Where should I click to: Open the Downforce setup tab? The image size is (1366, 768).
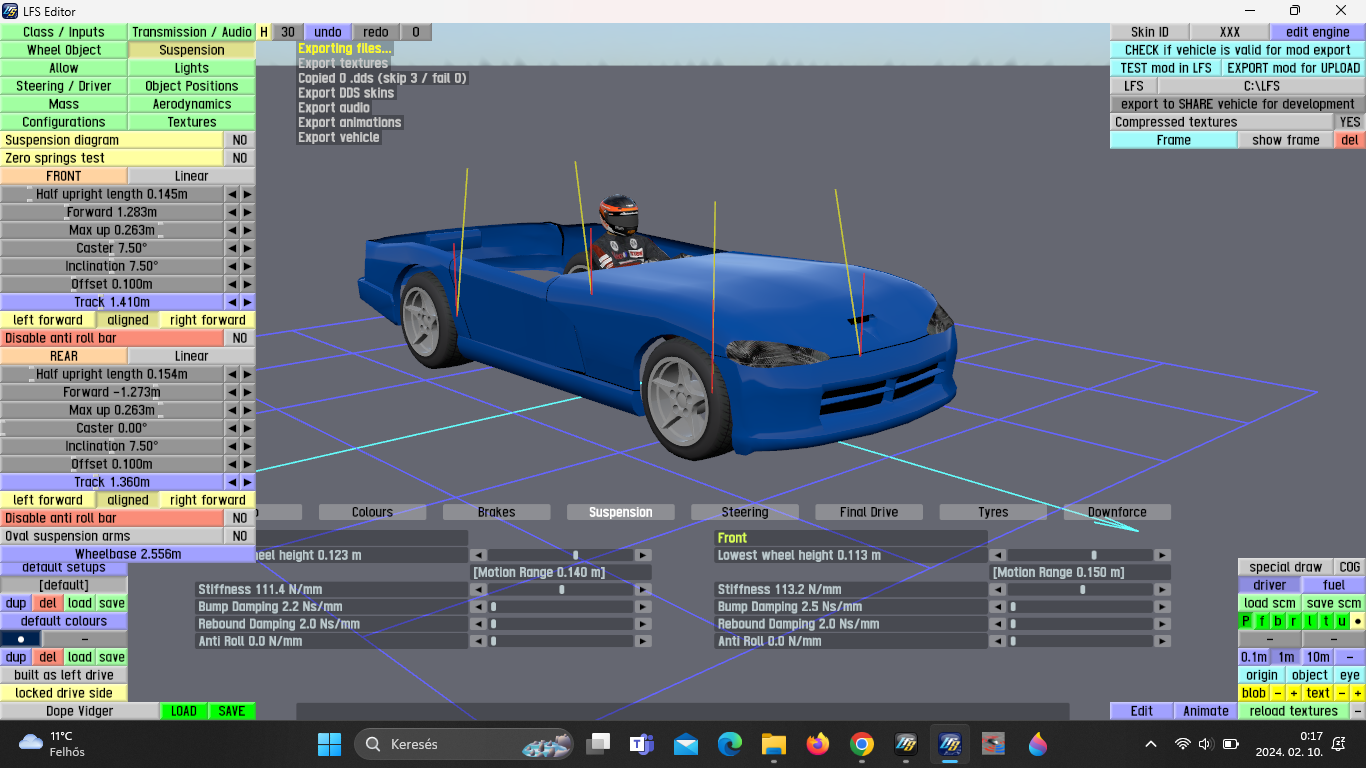coord(1117,512)
